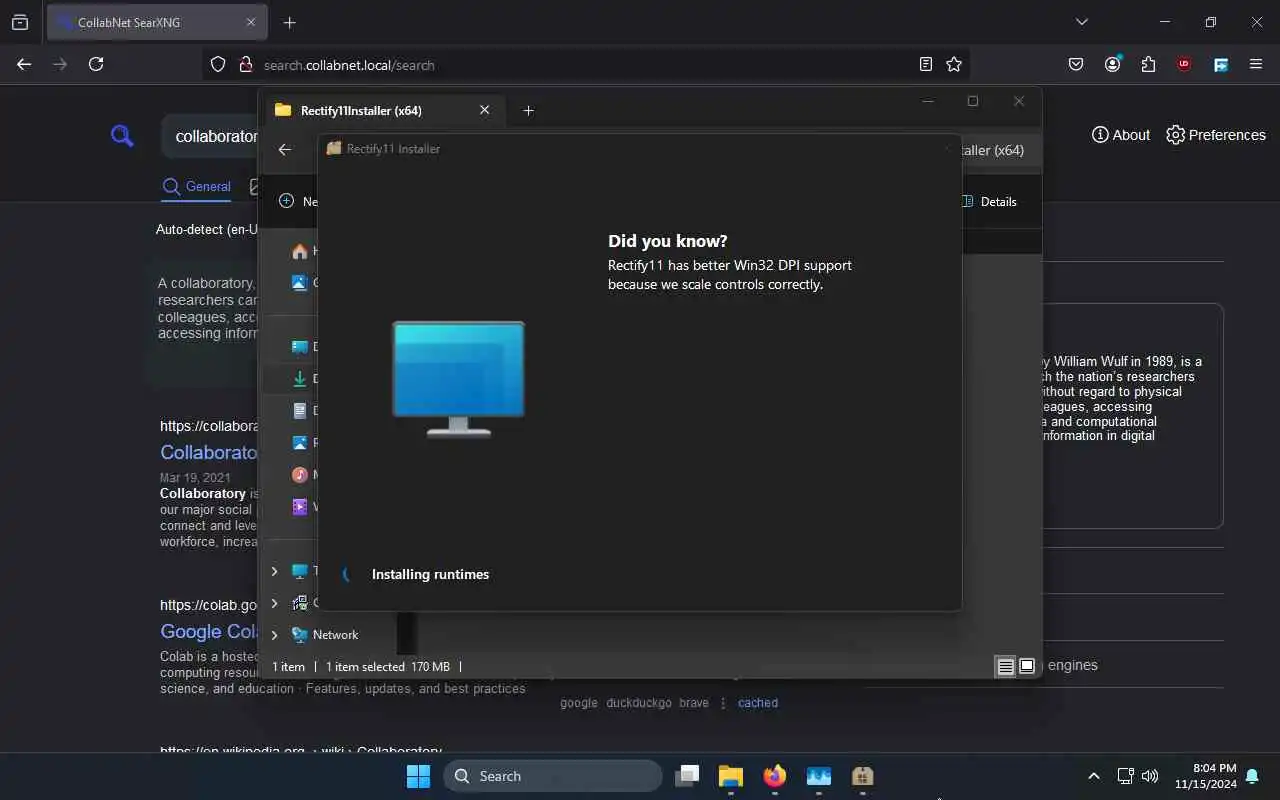Switch Explorer to details view icon

coord(1006,667)
